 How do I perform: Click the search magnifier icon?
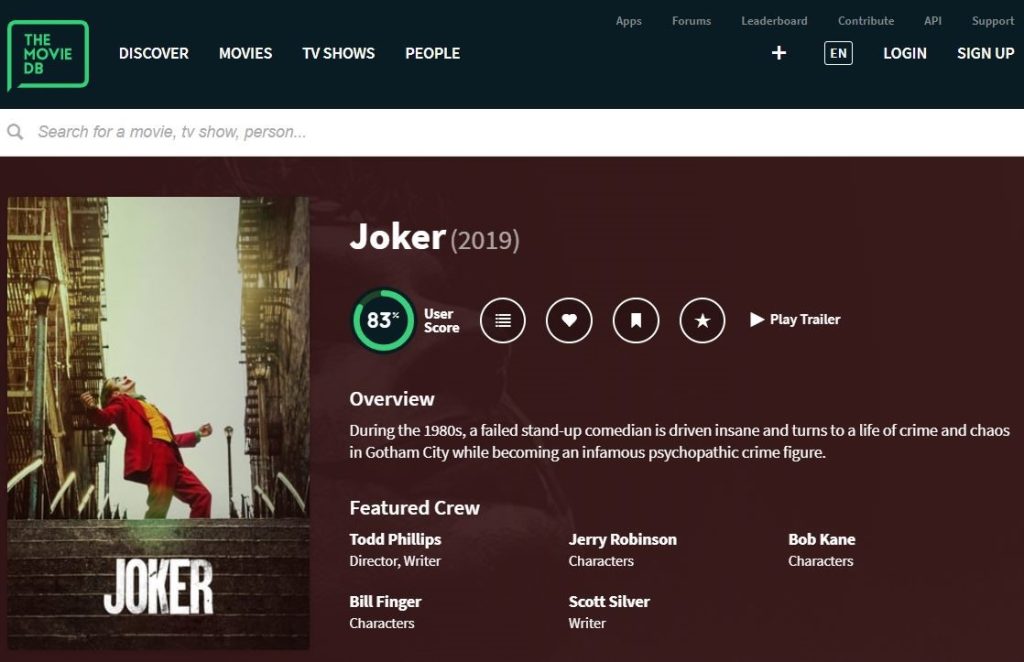[x=16, y=132]
